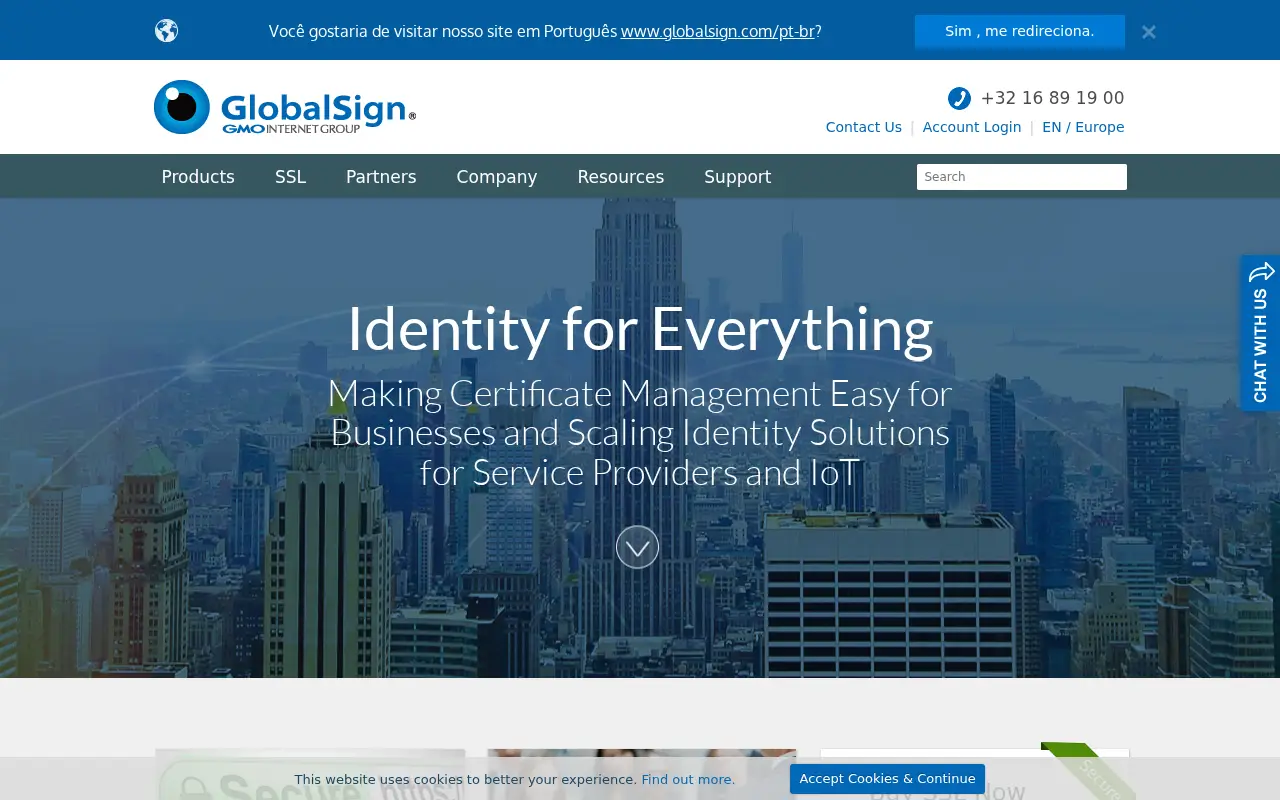Open the Partners menu
The image size is (1280, 800).
[381, 177]
